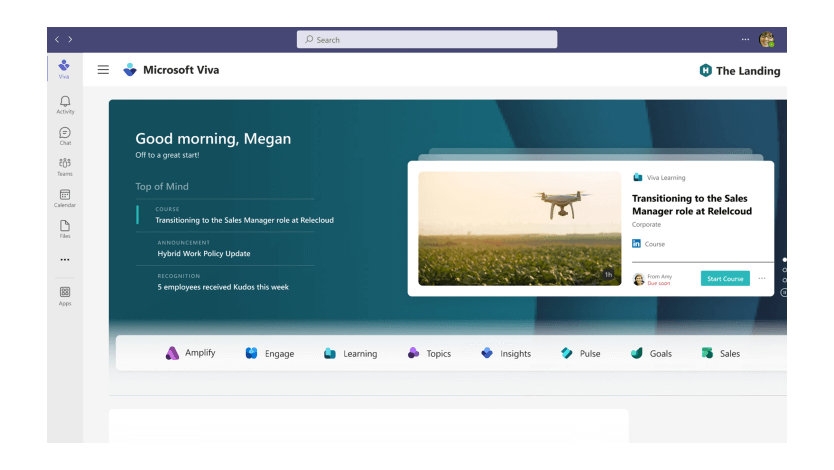Open the Engage app
834x470 pixels.
270,354
